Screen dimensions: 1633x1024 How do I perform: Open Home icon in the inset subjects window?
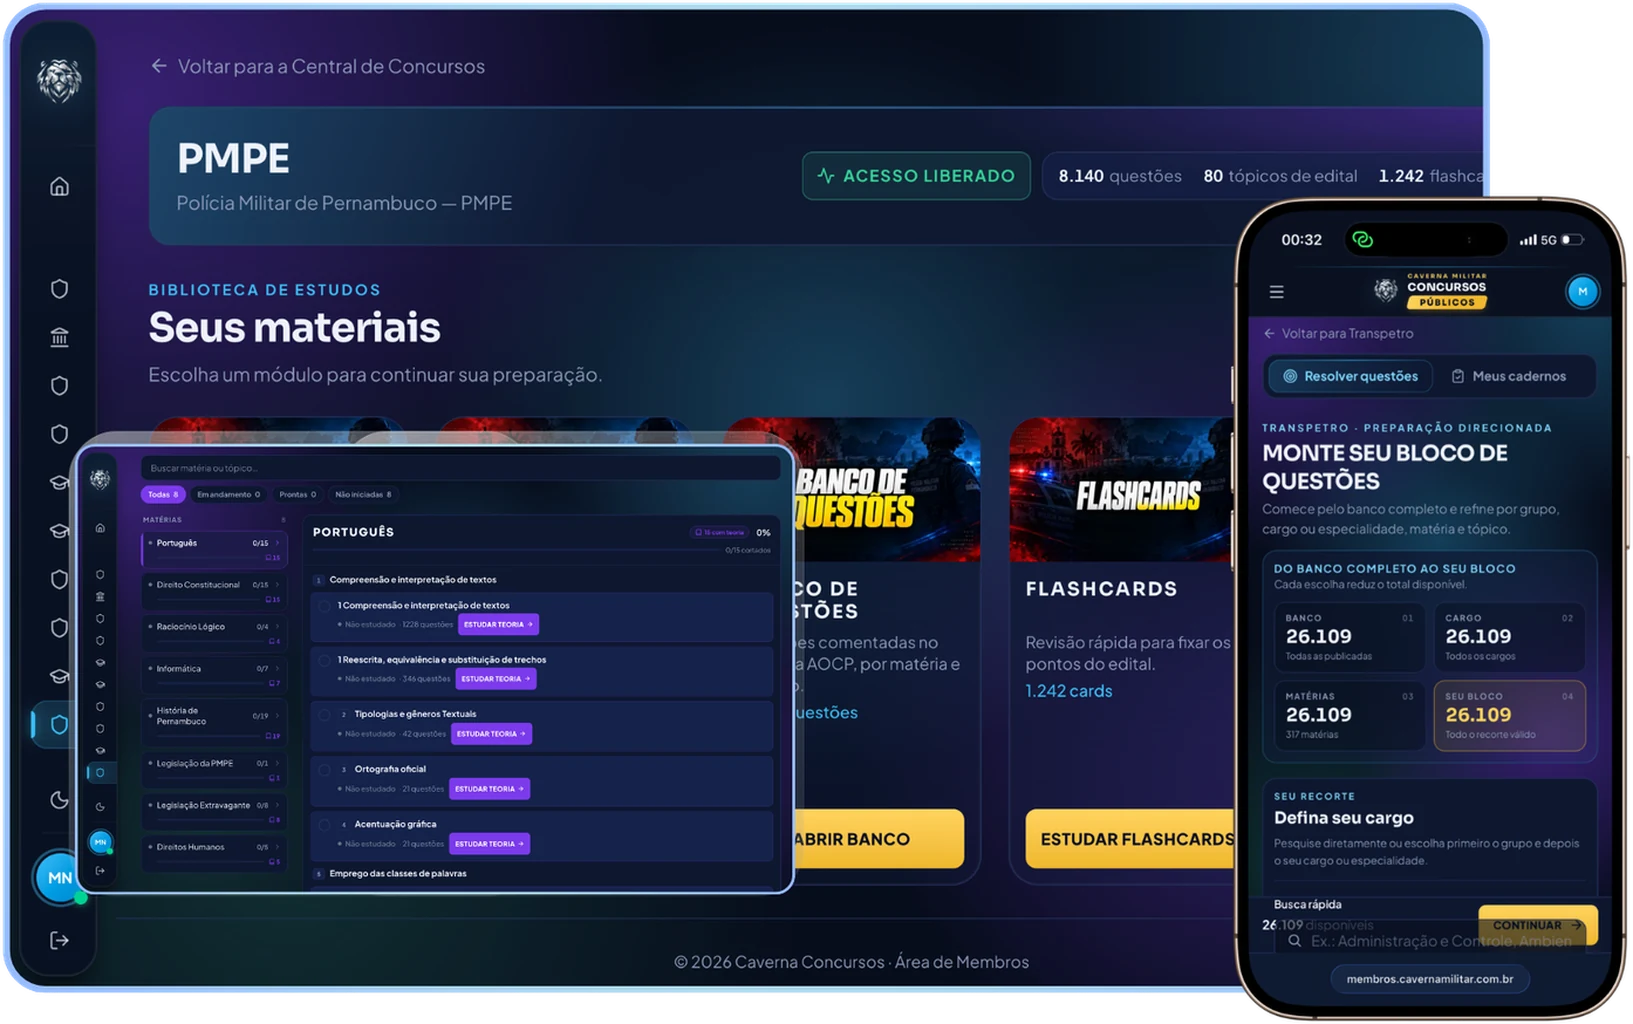pos(100,528)
